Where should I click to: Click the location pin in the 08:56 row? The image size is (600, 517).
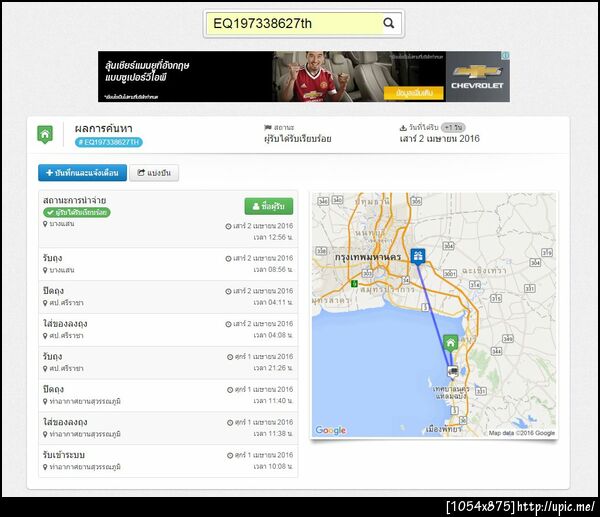pos(45,270)
